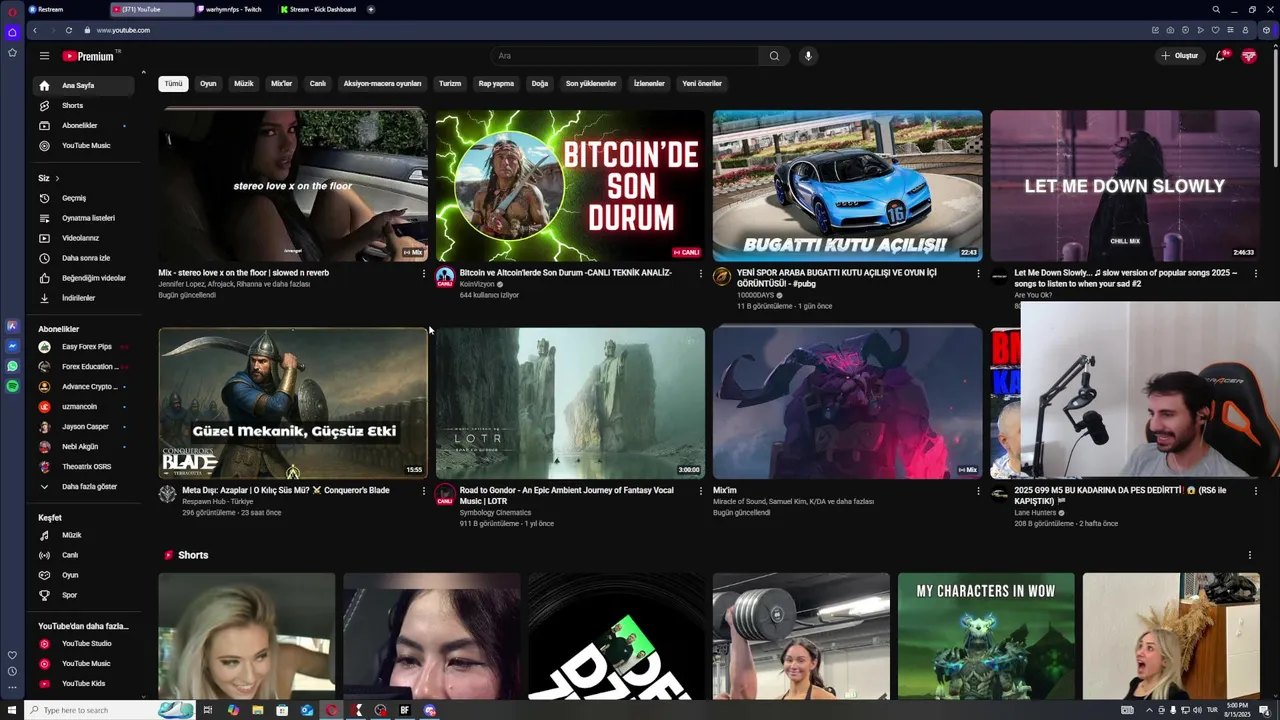
Task: Open Oynatma listeleri playlists
Action: 84,218
